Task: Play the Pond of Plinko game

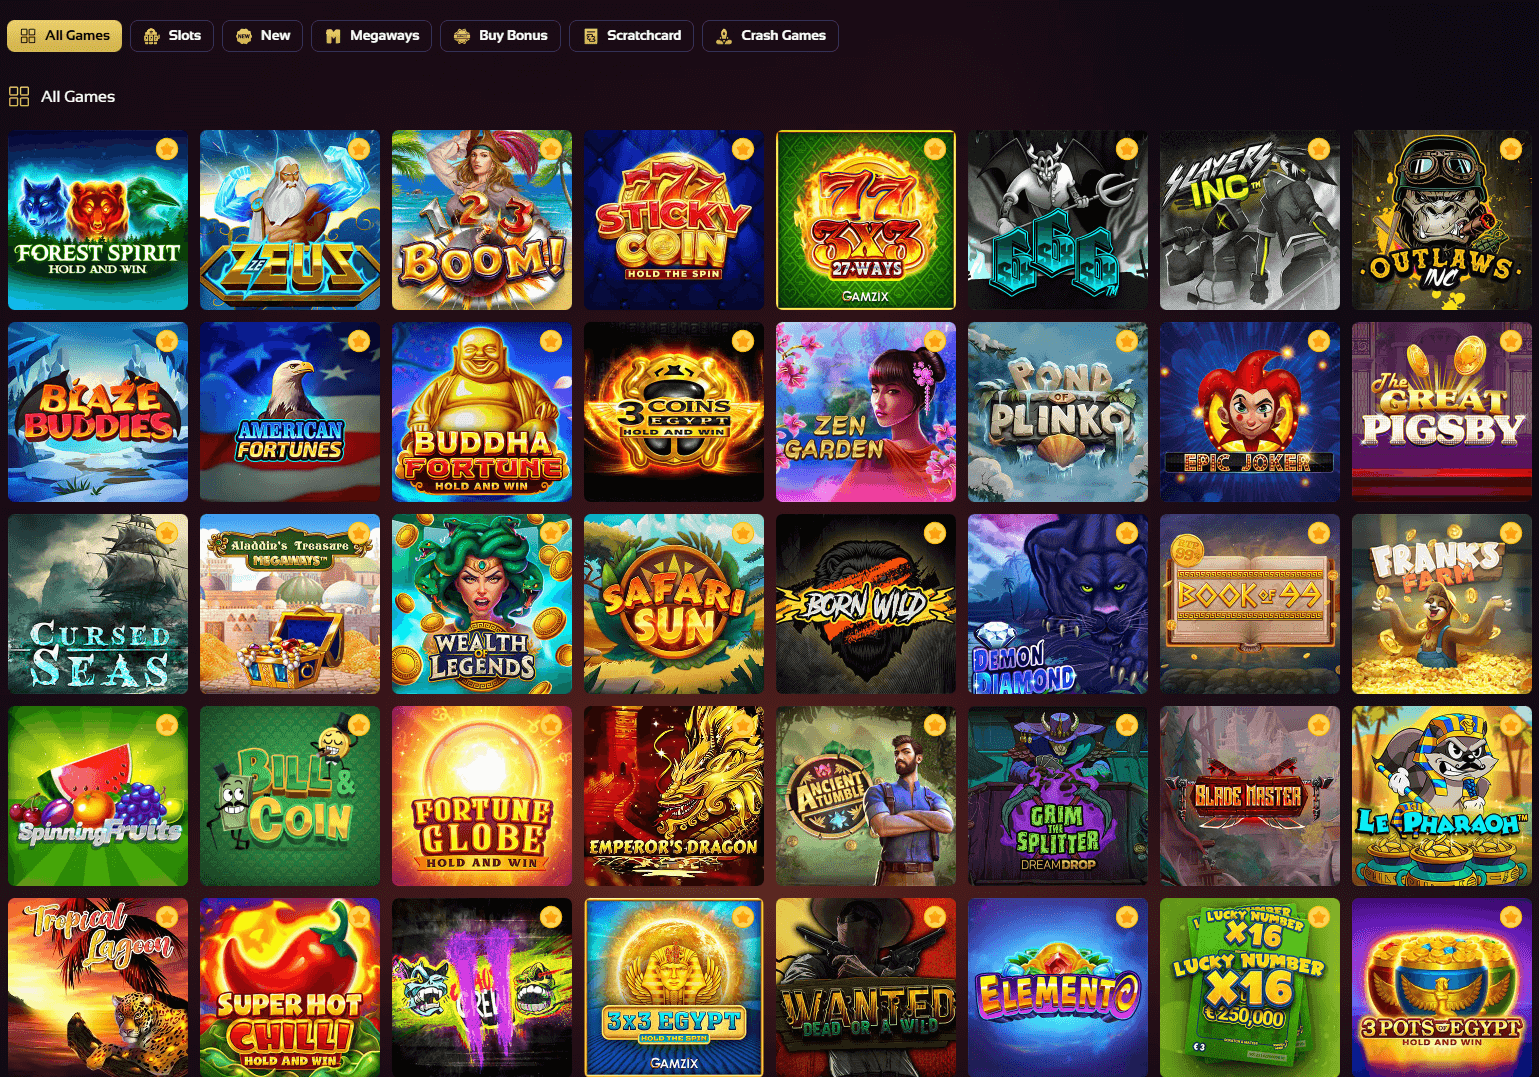Action: click(x=1058, y=412)
